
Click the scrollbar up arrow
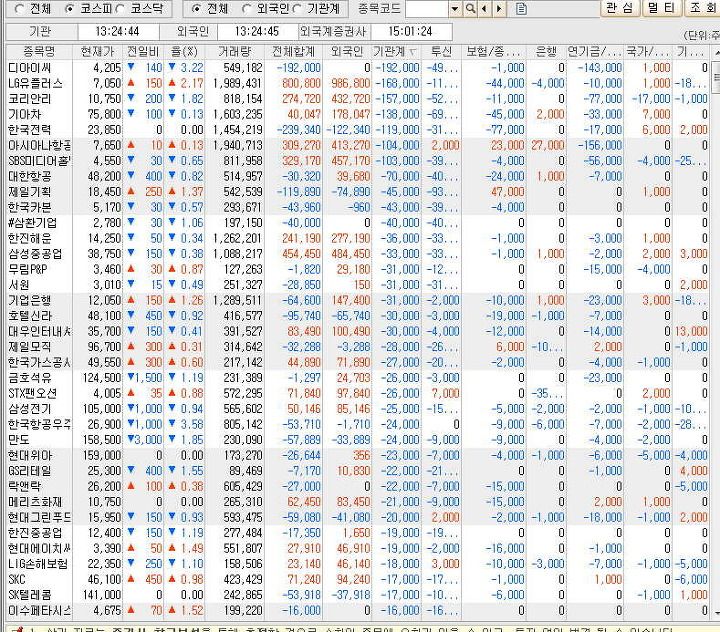pyautogui.click(x=716, y=53)
